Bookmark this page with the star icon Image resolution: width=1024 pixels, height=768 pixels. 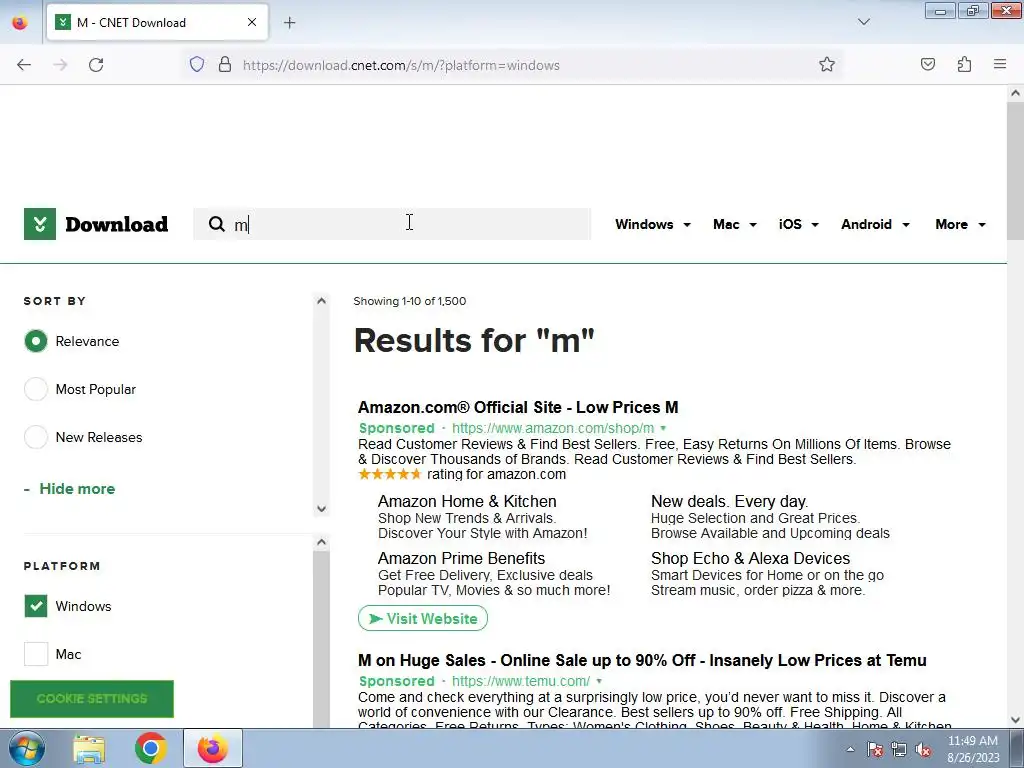pyautogui.click(x=827, y=65)
